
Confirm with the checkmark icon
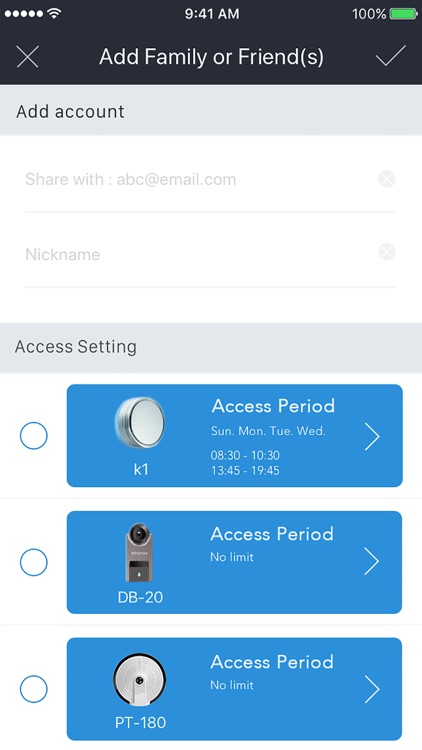tap(390, 56)
